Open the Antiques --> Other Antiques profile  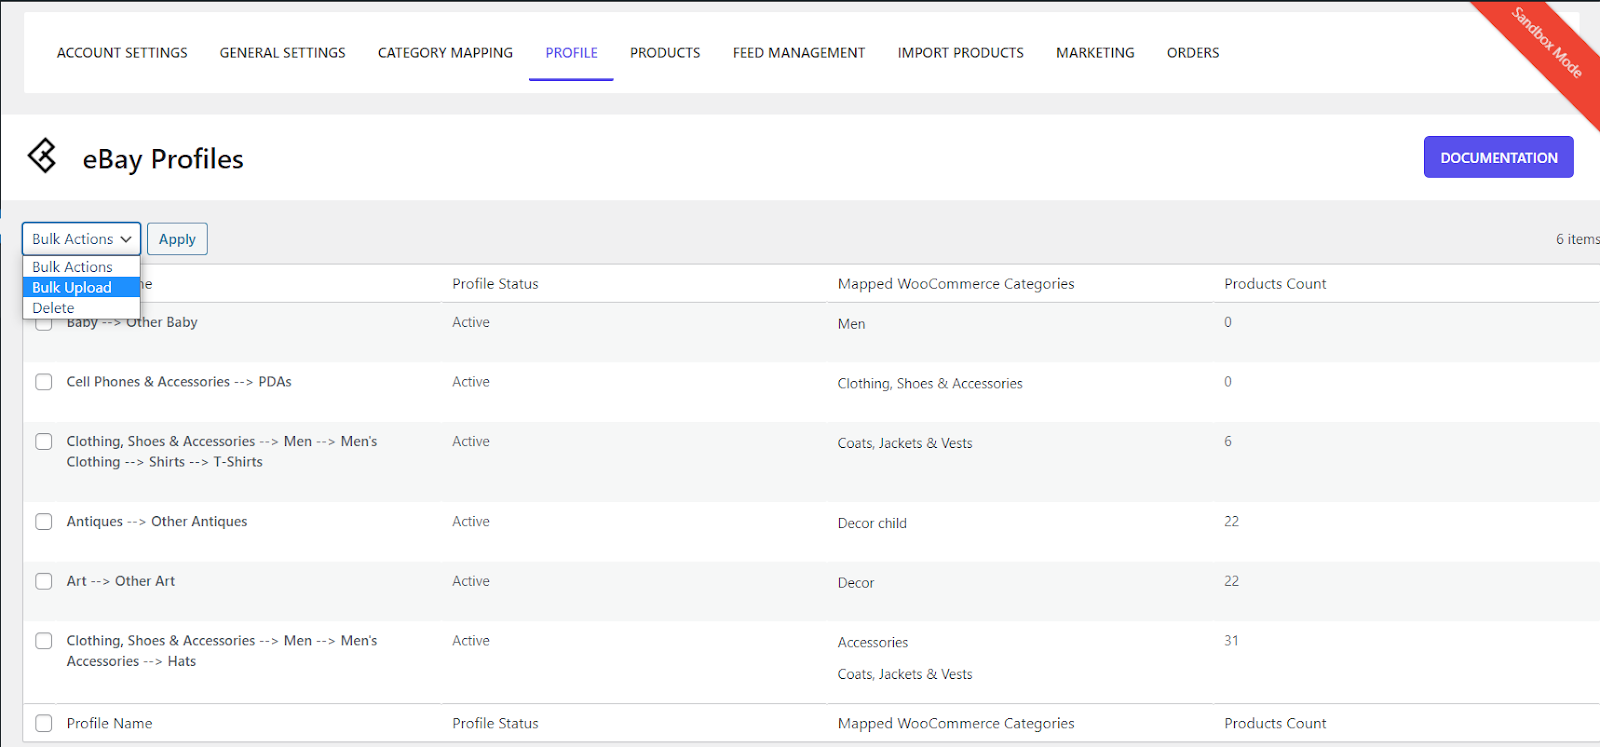click(x=157, y=522)
